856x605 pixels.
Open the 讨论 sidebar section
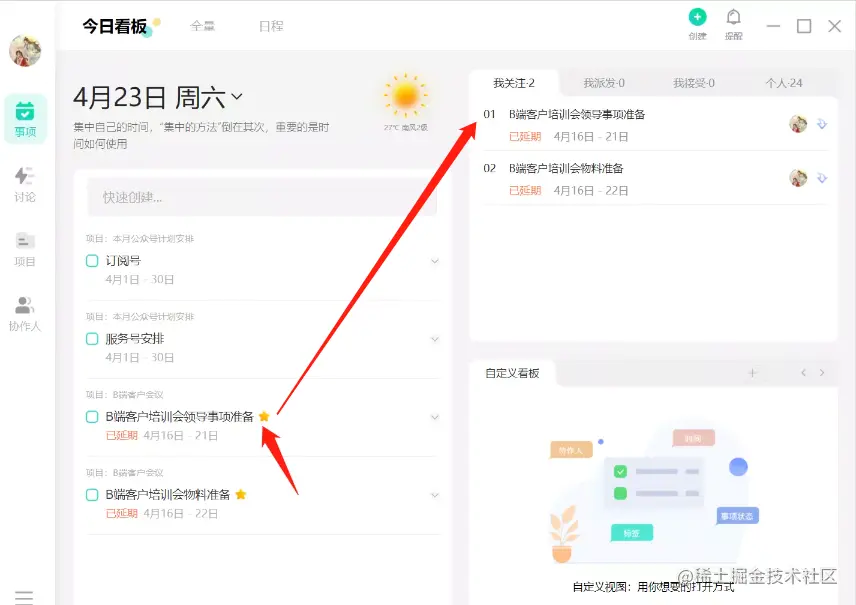point(25,185)
